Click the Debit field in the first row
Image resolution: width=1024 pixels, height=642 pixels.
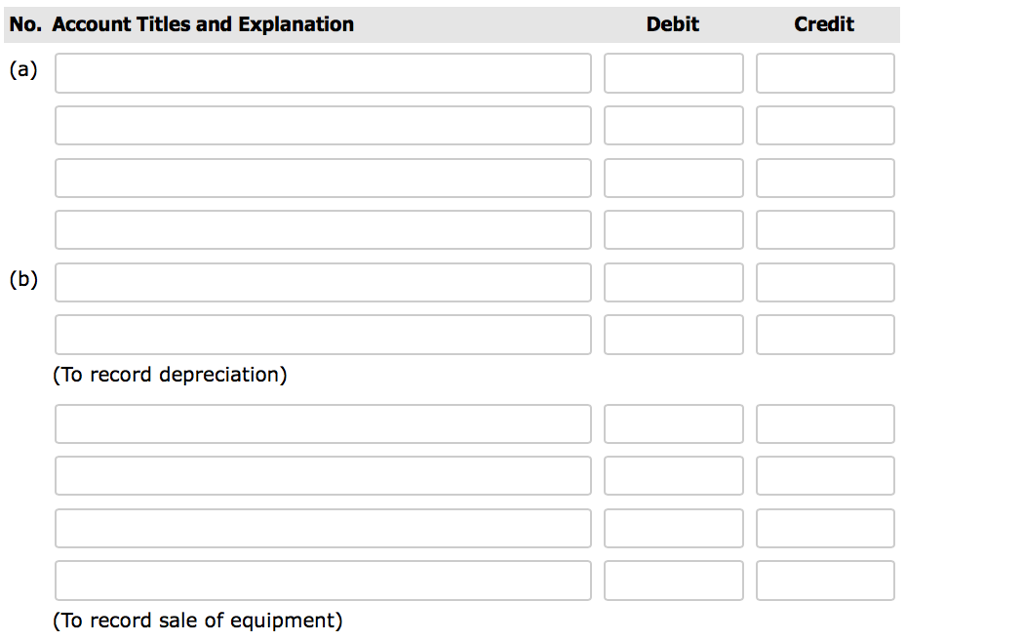(672, 72)
